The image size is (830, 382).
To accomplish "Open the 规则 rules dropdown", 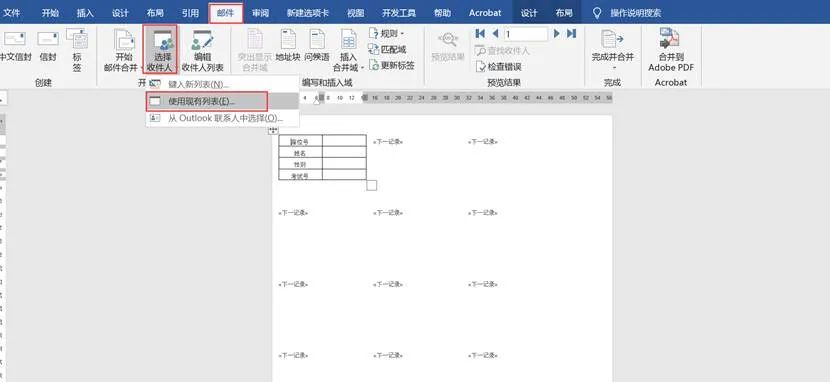I will pos(387,34).
